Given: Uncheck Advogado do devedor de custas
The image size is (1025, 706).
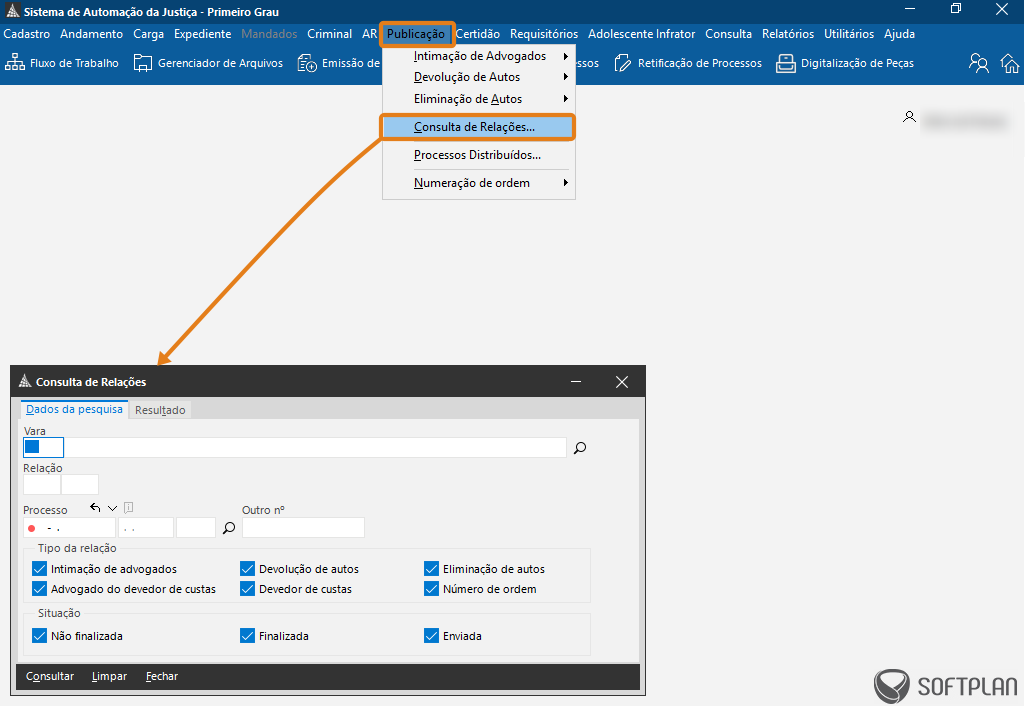Looking at the screenshot, I should tap(39, 589).
